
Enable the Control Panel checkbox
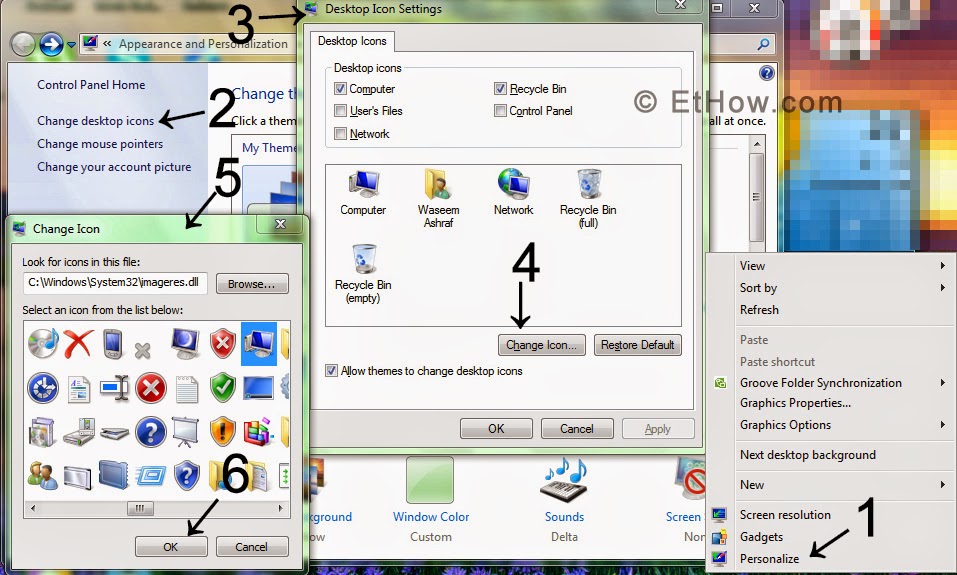(500, 111)
